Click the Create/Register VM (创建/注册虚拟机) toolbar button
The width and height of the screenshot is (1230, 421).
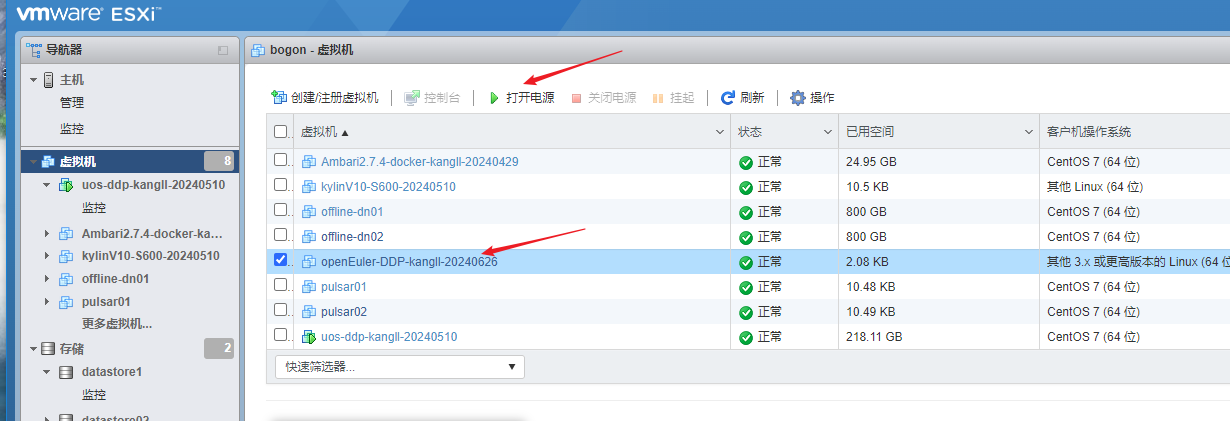click(325, 98)
